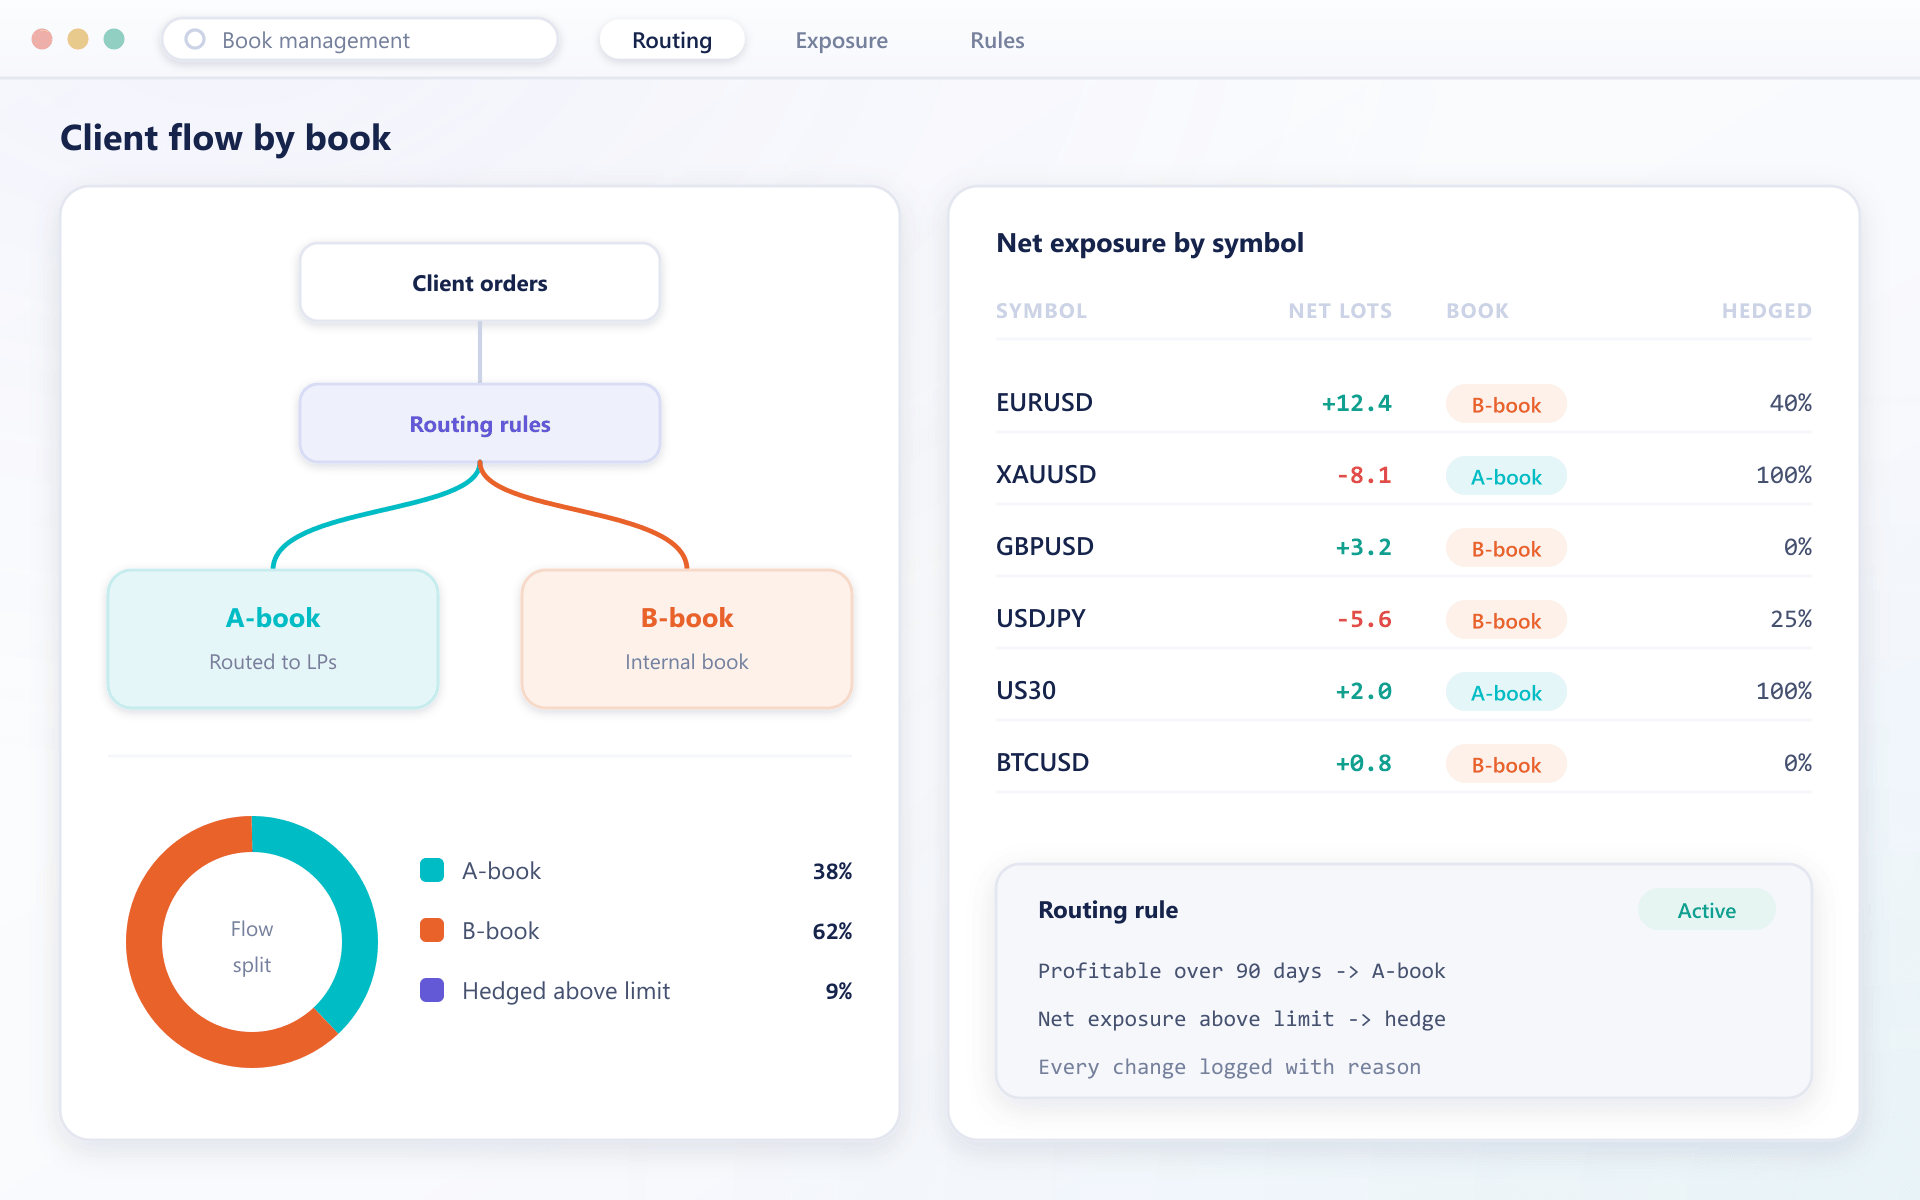The width and height of the screenshot is (1920, 1200).
Task: Click the A-book badge for XAUUSD
Action: tap(1506, 476)
